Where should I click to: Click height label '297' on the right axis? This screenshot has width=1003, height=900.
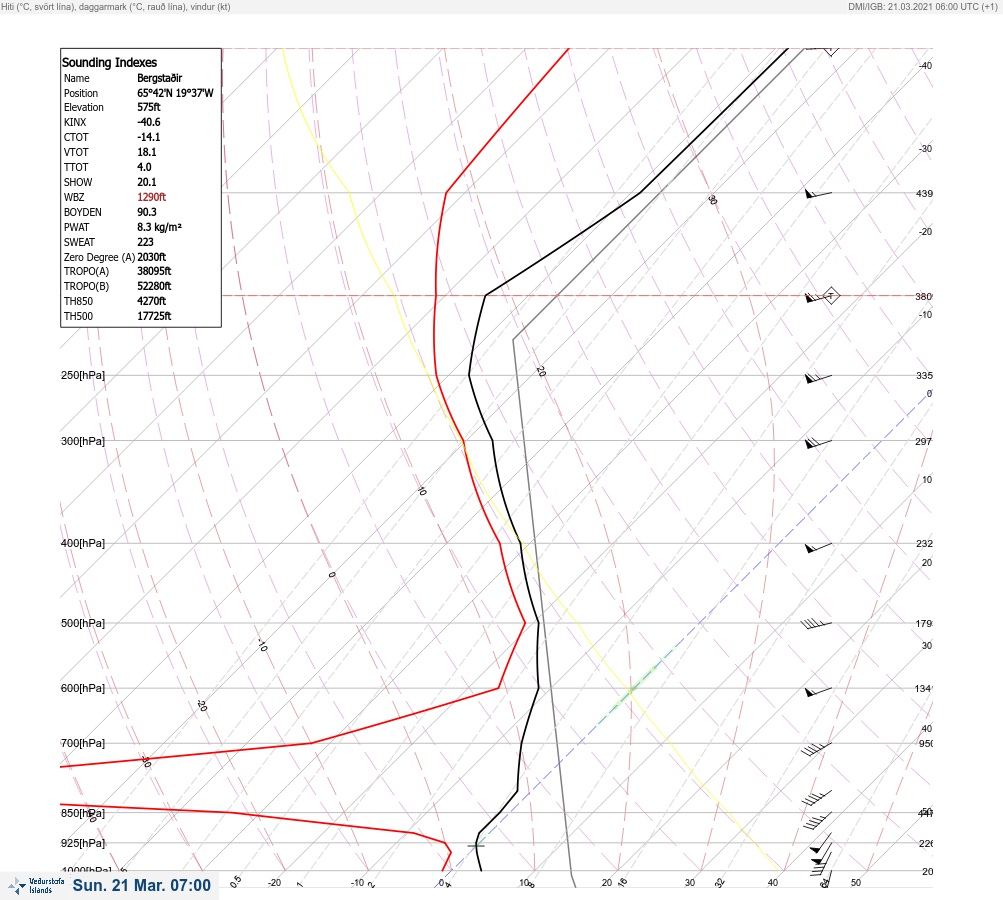coord(924,441)
